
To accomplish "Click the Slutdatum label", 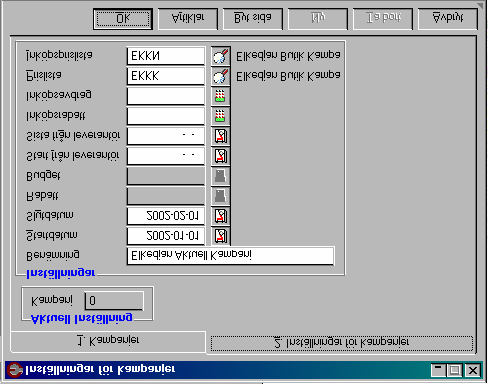I will pyautogui.click(x=50, y=216).
